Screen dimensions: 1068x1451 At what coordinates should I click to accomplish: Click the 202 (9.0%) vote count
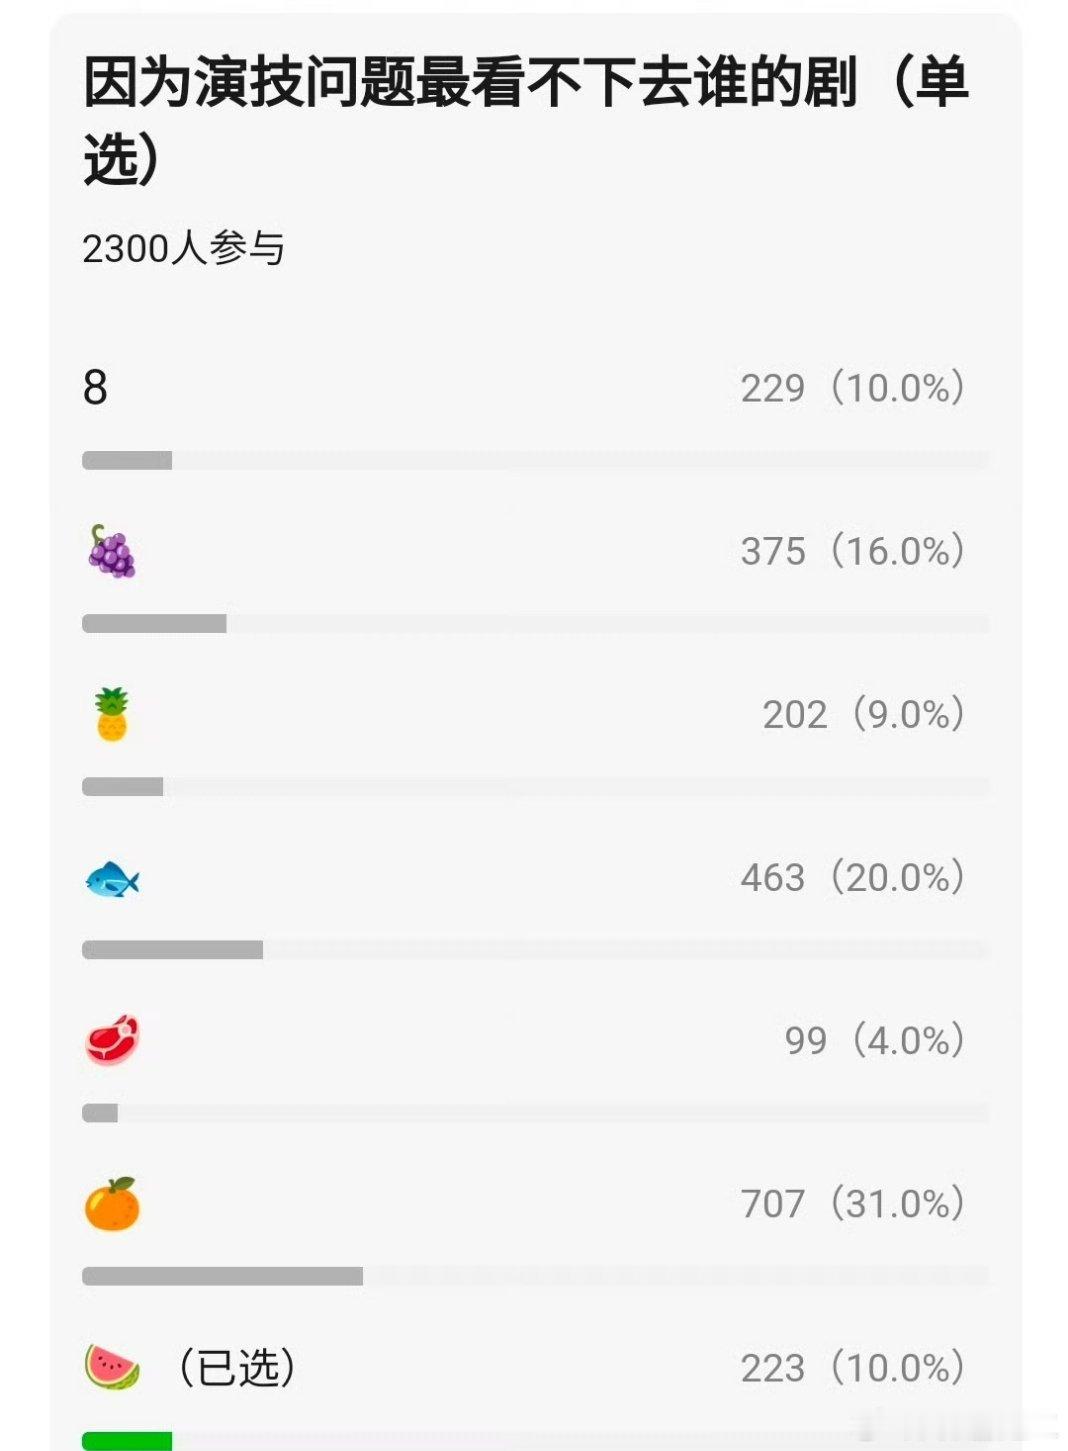(x=864, y=714)
